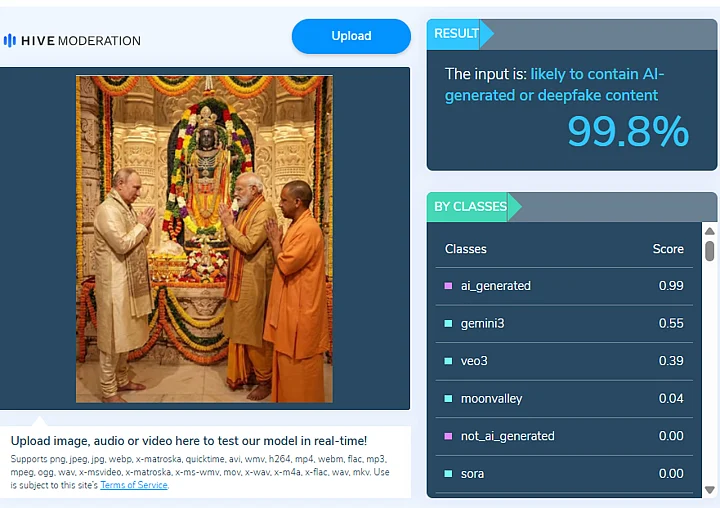Click the classes list scrollbar thumb
Image resolution: width=720 pixels, height=508 pixels.
[709, 250]
